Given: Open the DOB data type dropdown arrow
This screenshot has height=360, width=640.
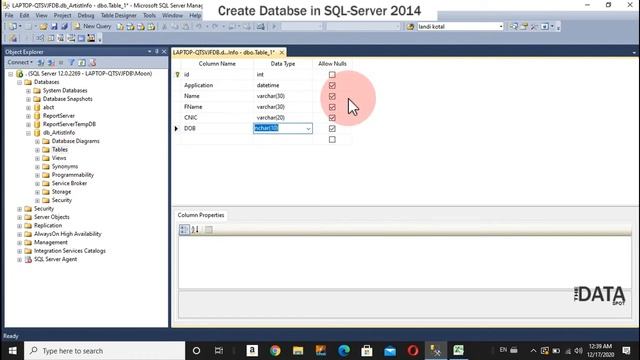Looking at the screenshot, I should pyautogui.click(x=308, y=129).
